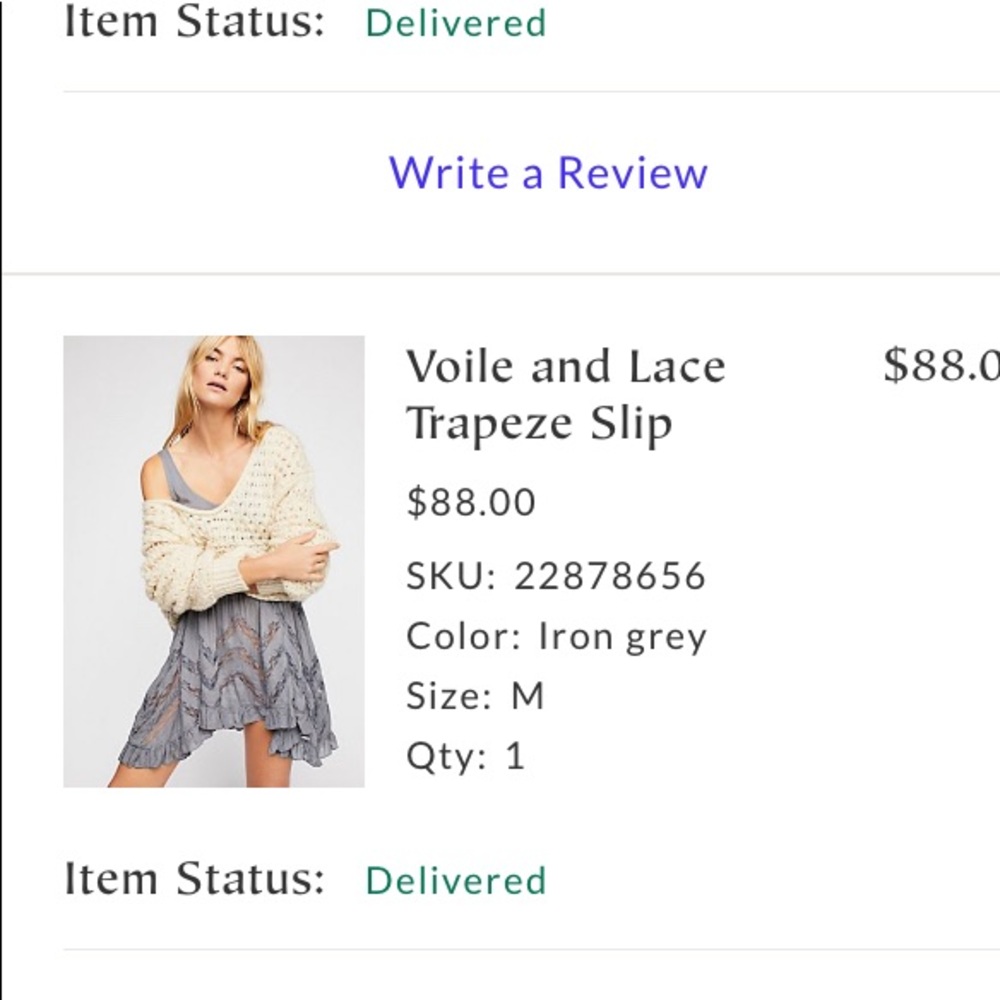The width and height of the screenshot is (1000, 1000).
Task: Open the Voile and Lace Trapeze Slip title
Action: 565,365
